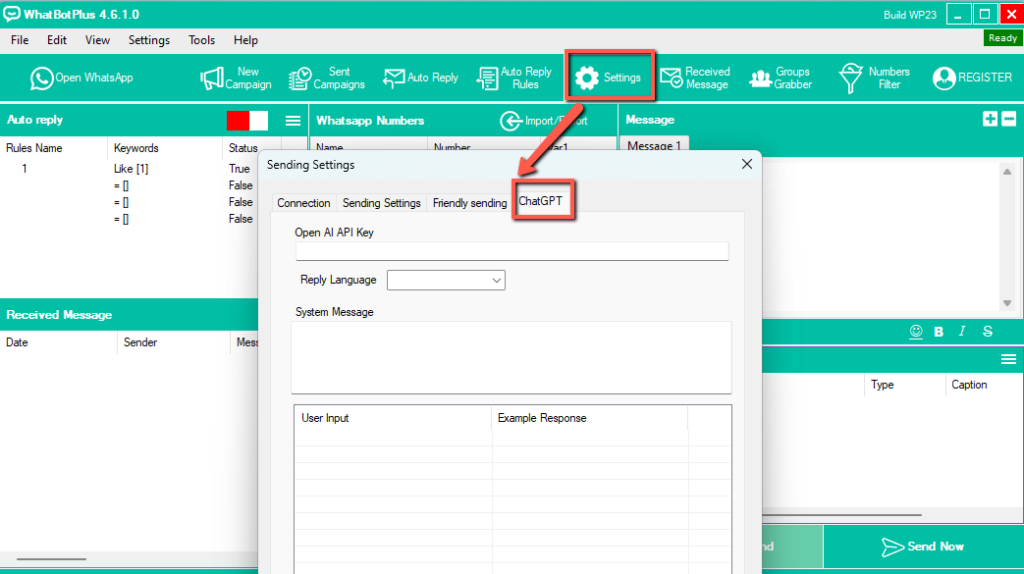Open the Tools menu
This screenshot has width=1024, height=574.
(x=201, y=40)
